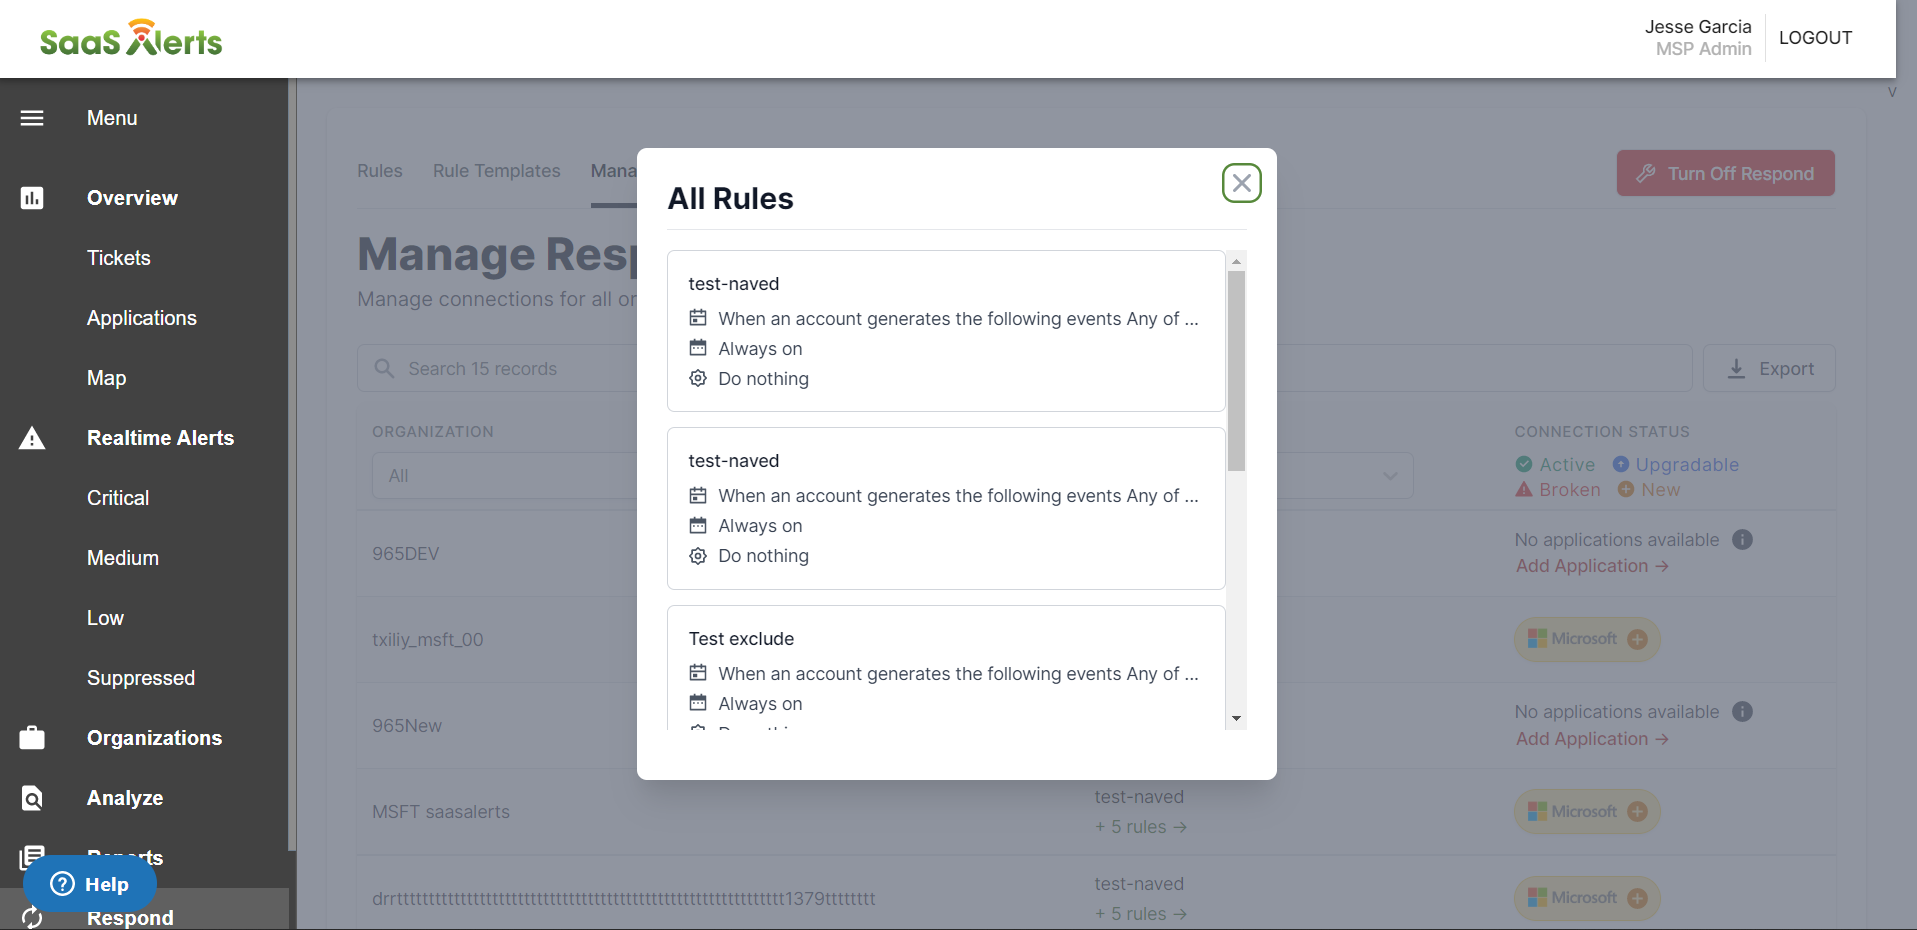Click the scroll up arrow in All Rules list
Viewport: 1917px width, 930px height.
coord(1236,261)
